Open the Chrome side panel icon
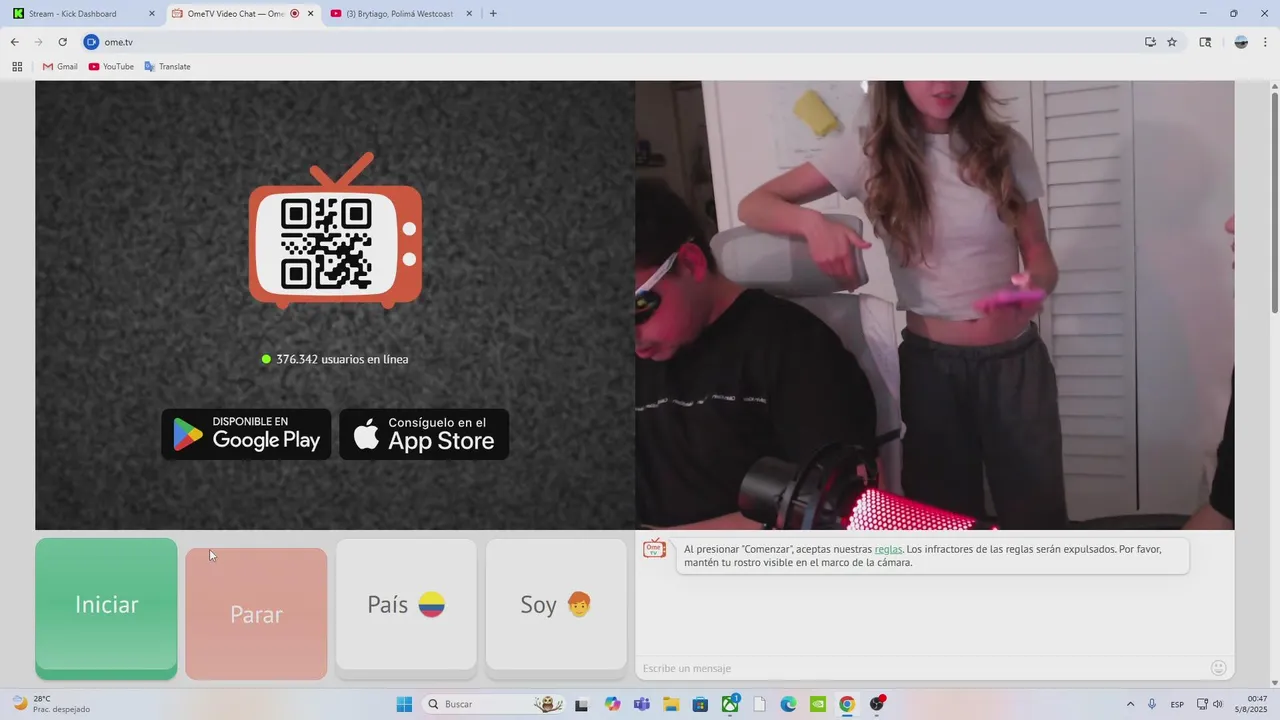The image size is (1280, 720). (1205, 42)
